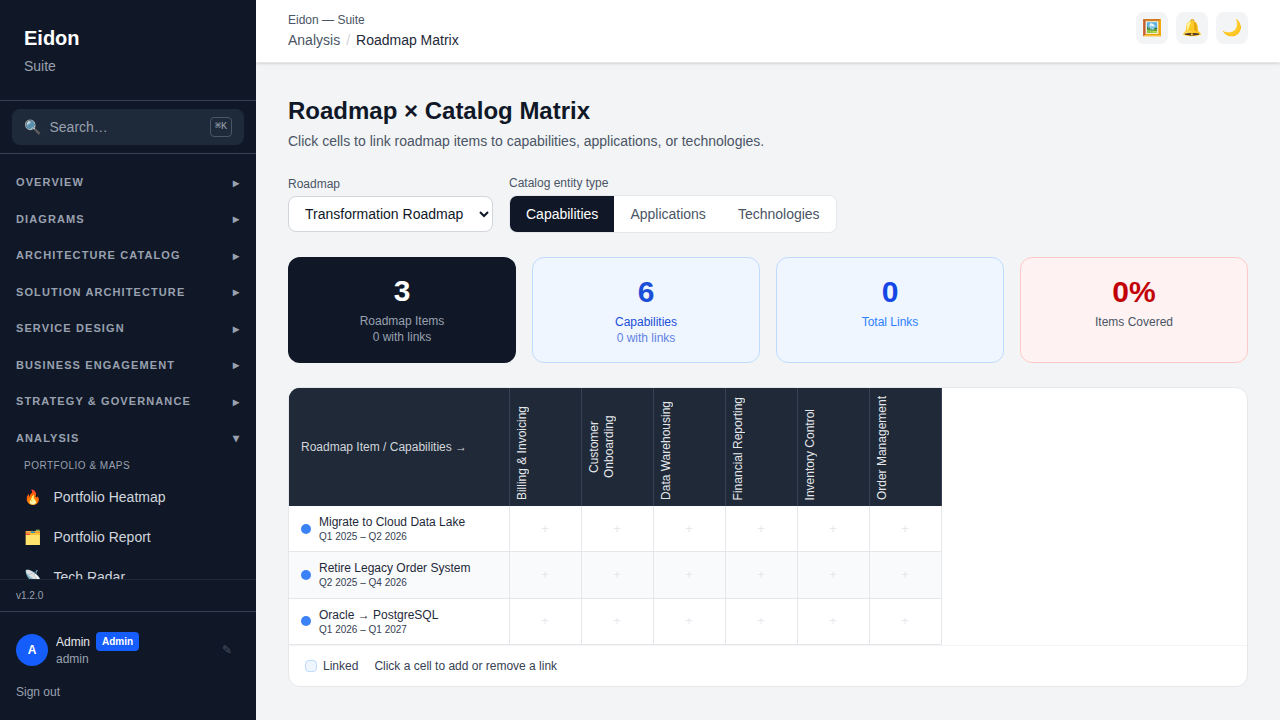This screenshot has width=1280, height=720.
Task: Focus the sidebar Search field
Action: (128, 127)
